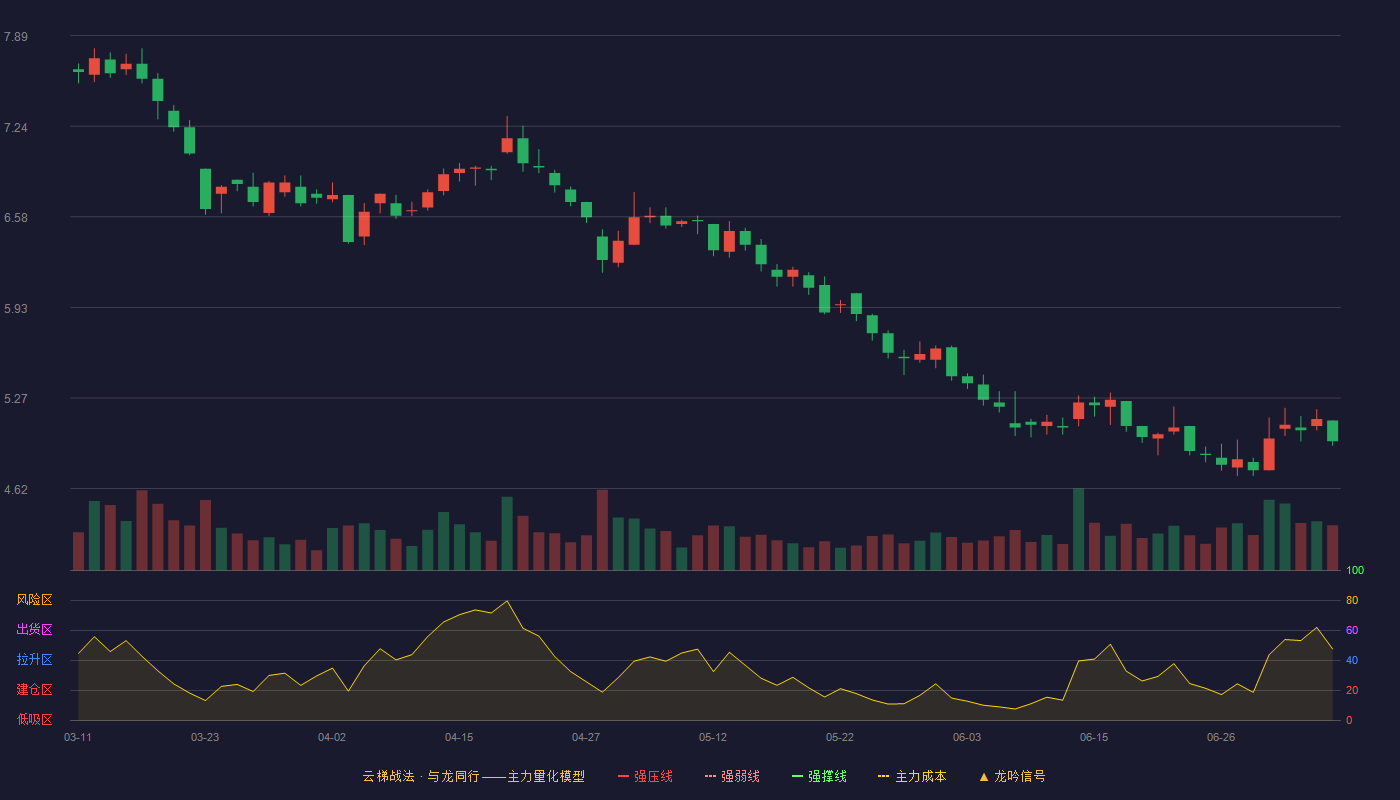
Task: Click the 04-02 date label
Action: (332, 737)
